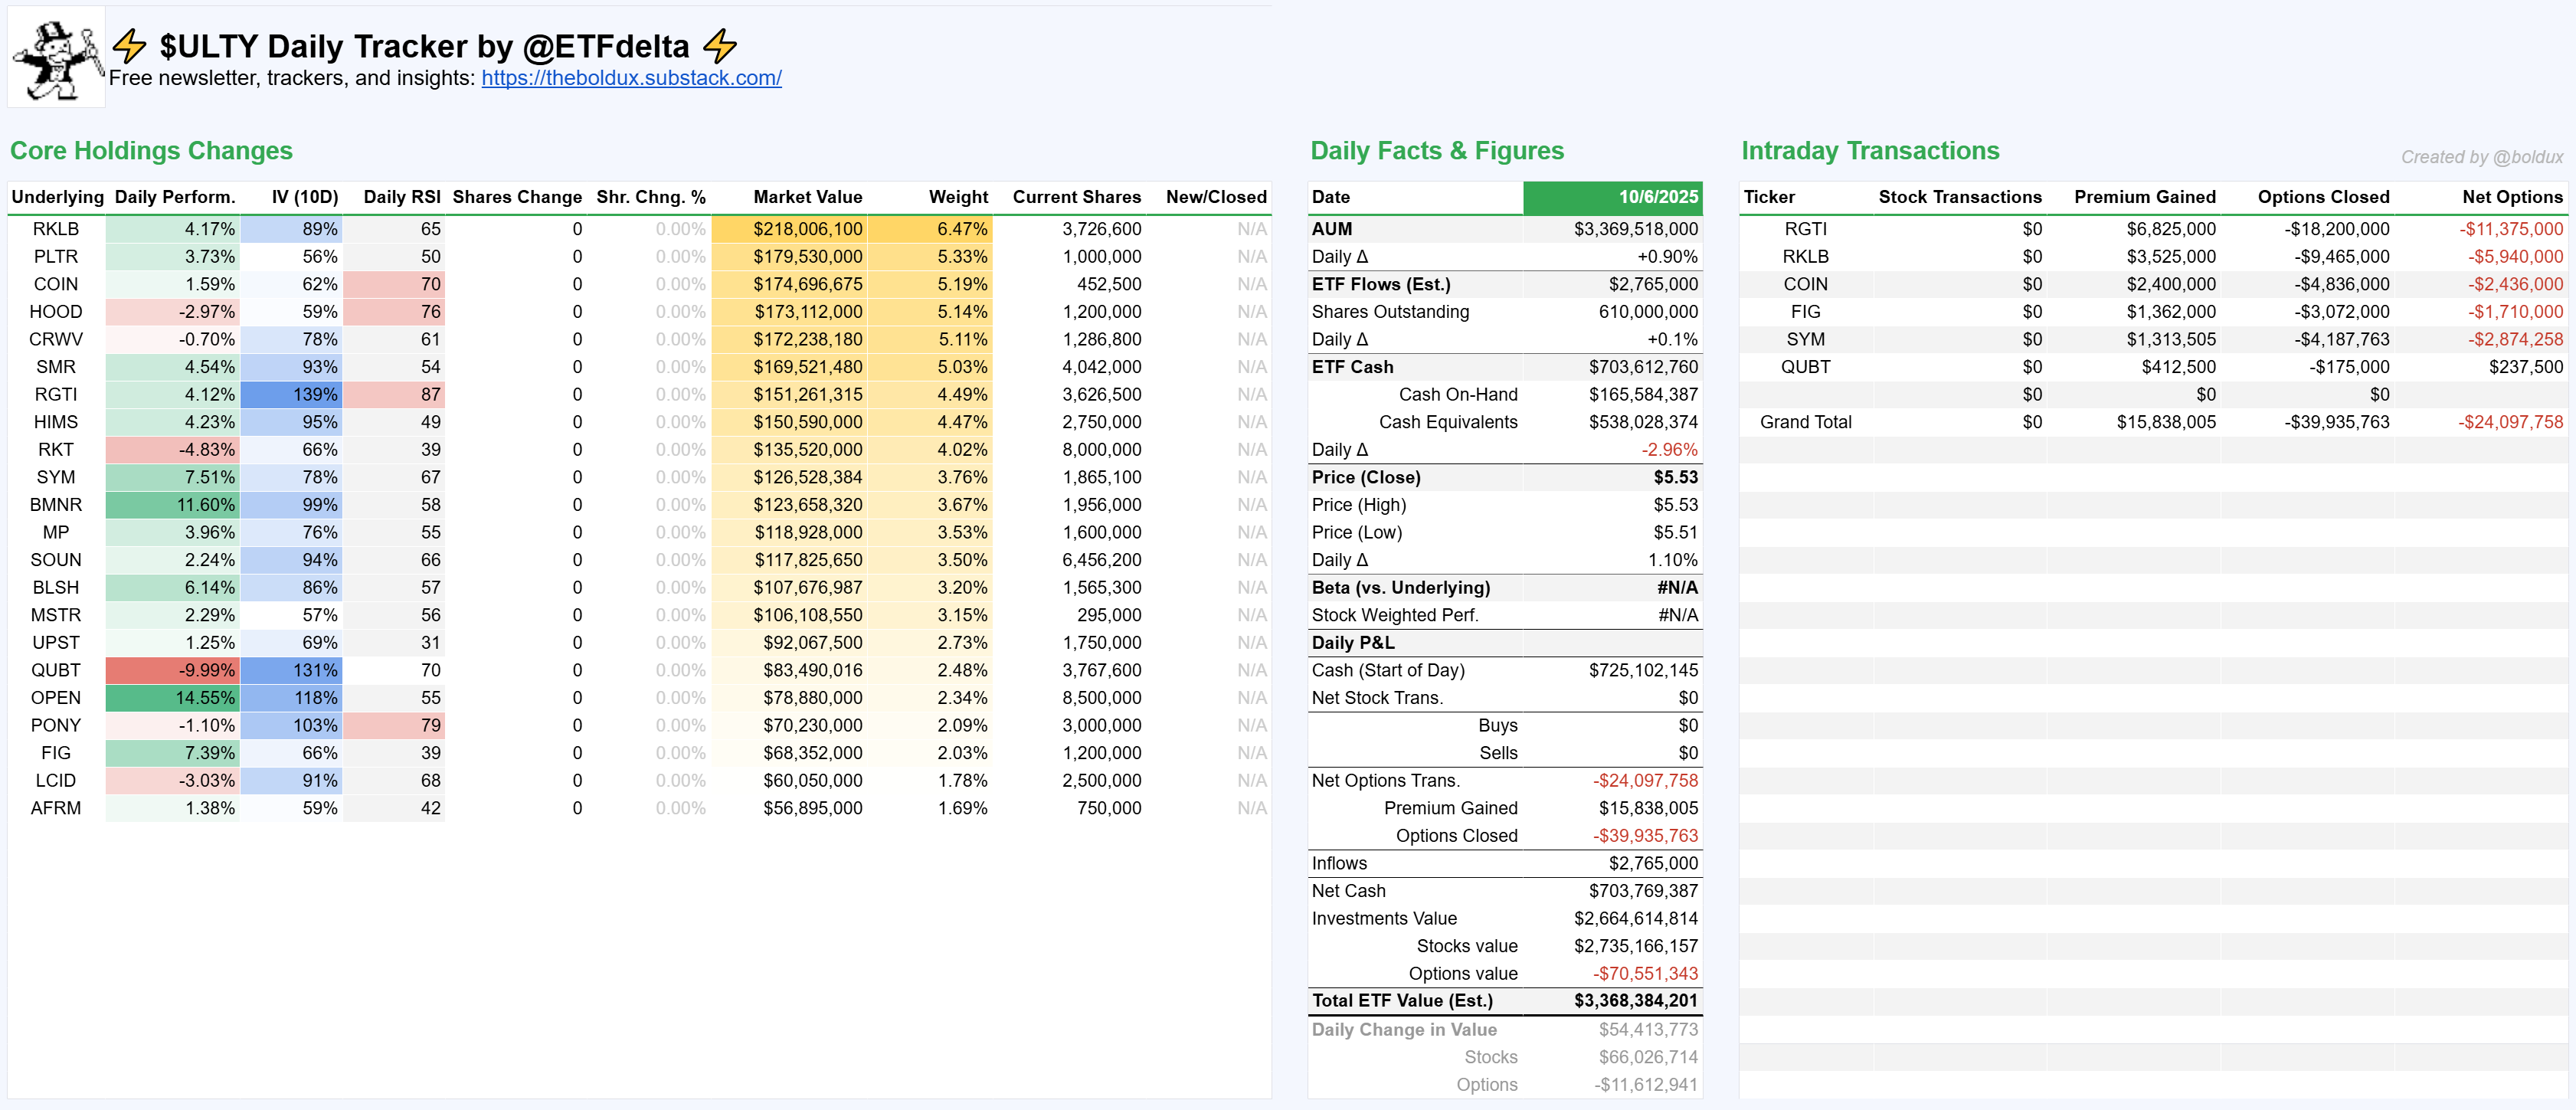
Task: Select the IV (10D) column header
Action: 304,197
